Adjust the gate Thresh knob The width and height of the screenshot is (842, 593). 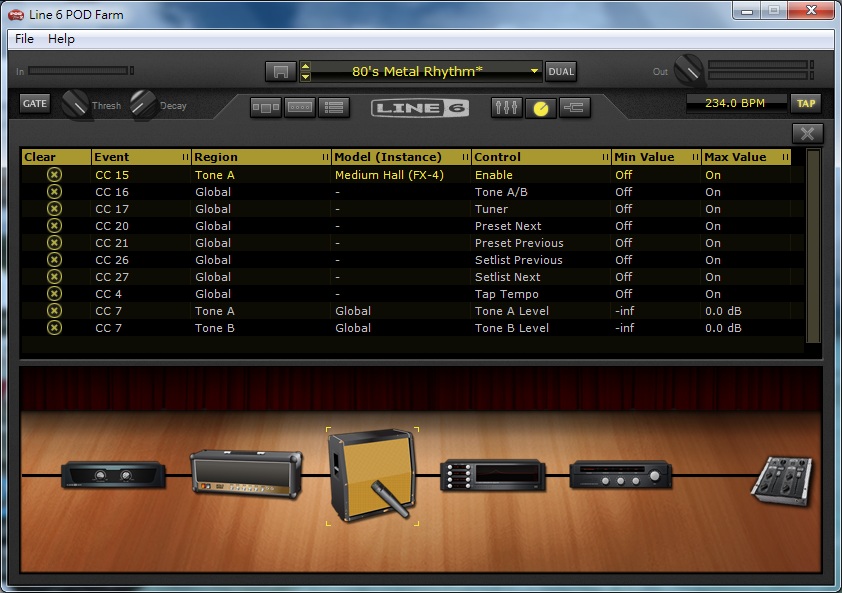75,104
